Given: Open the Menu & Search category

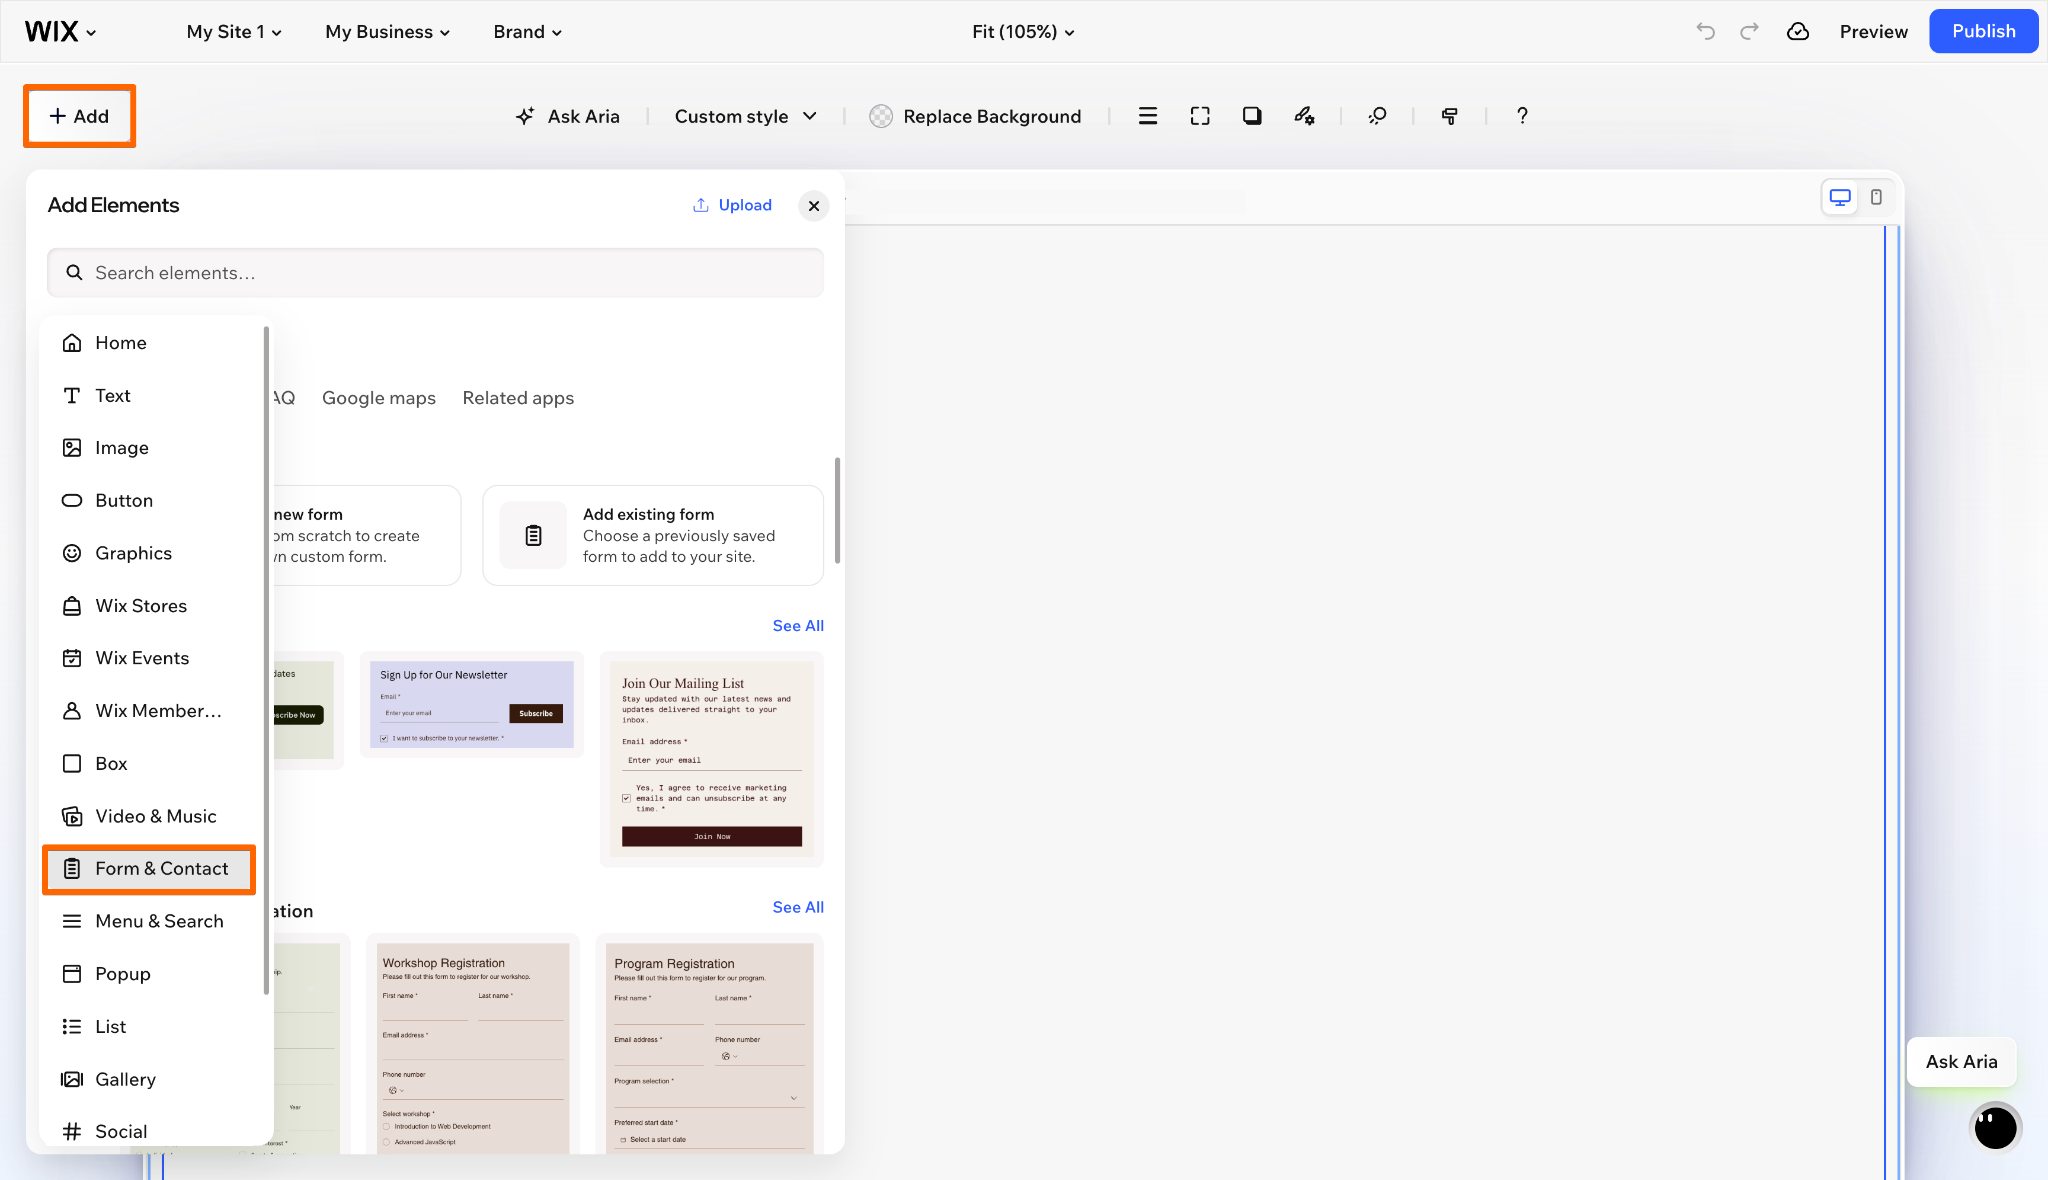Looking at the screenshot, I should click(150, 921).
